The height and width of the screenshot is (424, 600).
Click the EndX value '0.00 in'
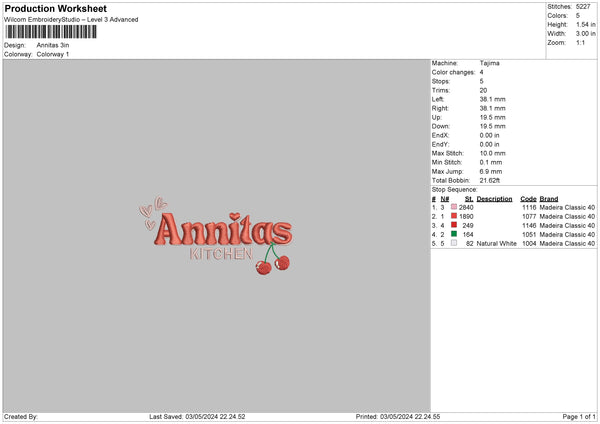pyautogui.click(x=489, y=135)
